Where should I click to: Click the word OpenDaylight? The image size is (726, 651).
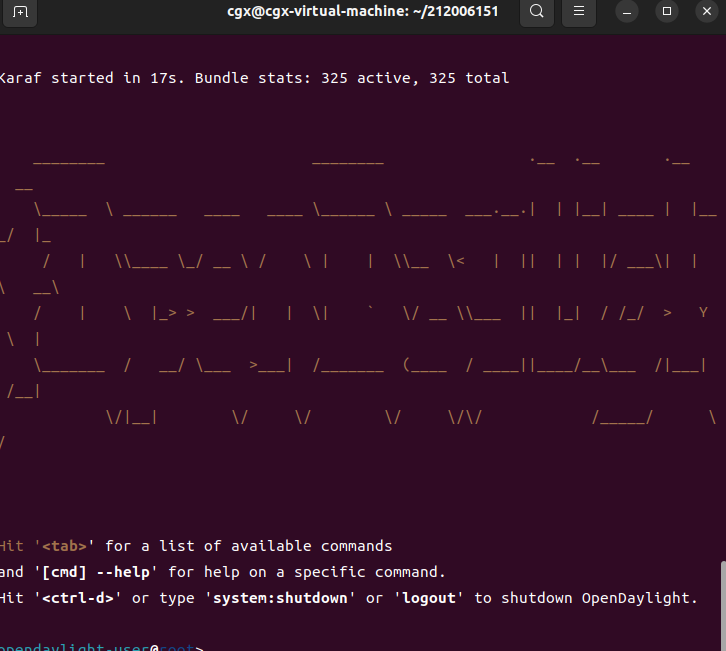(635, 598)
